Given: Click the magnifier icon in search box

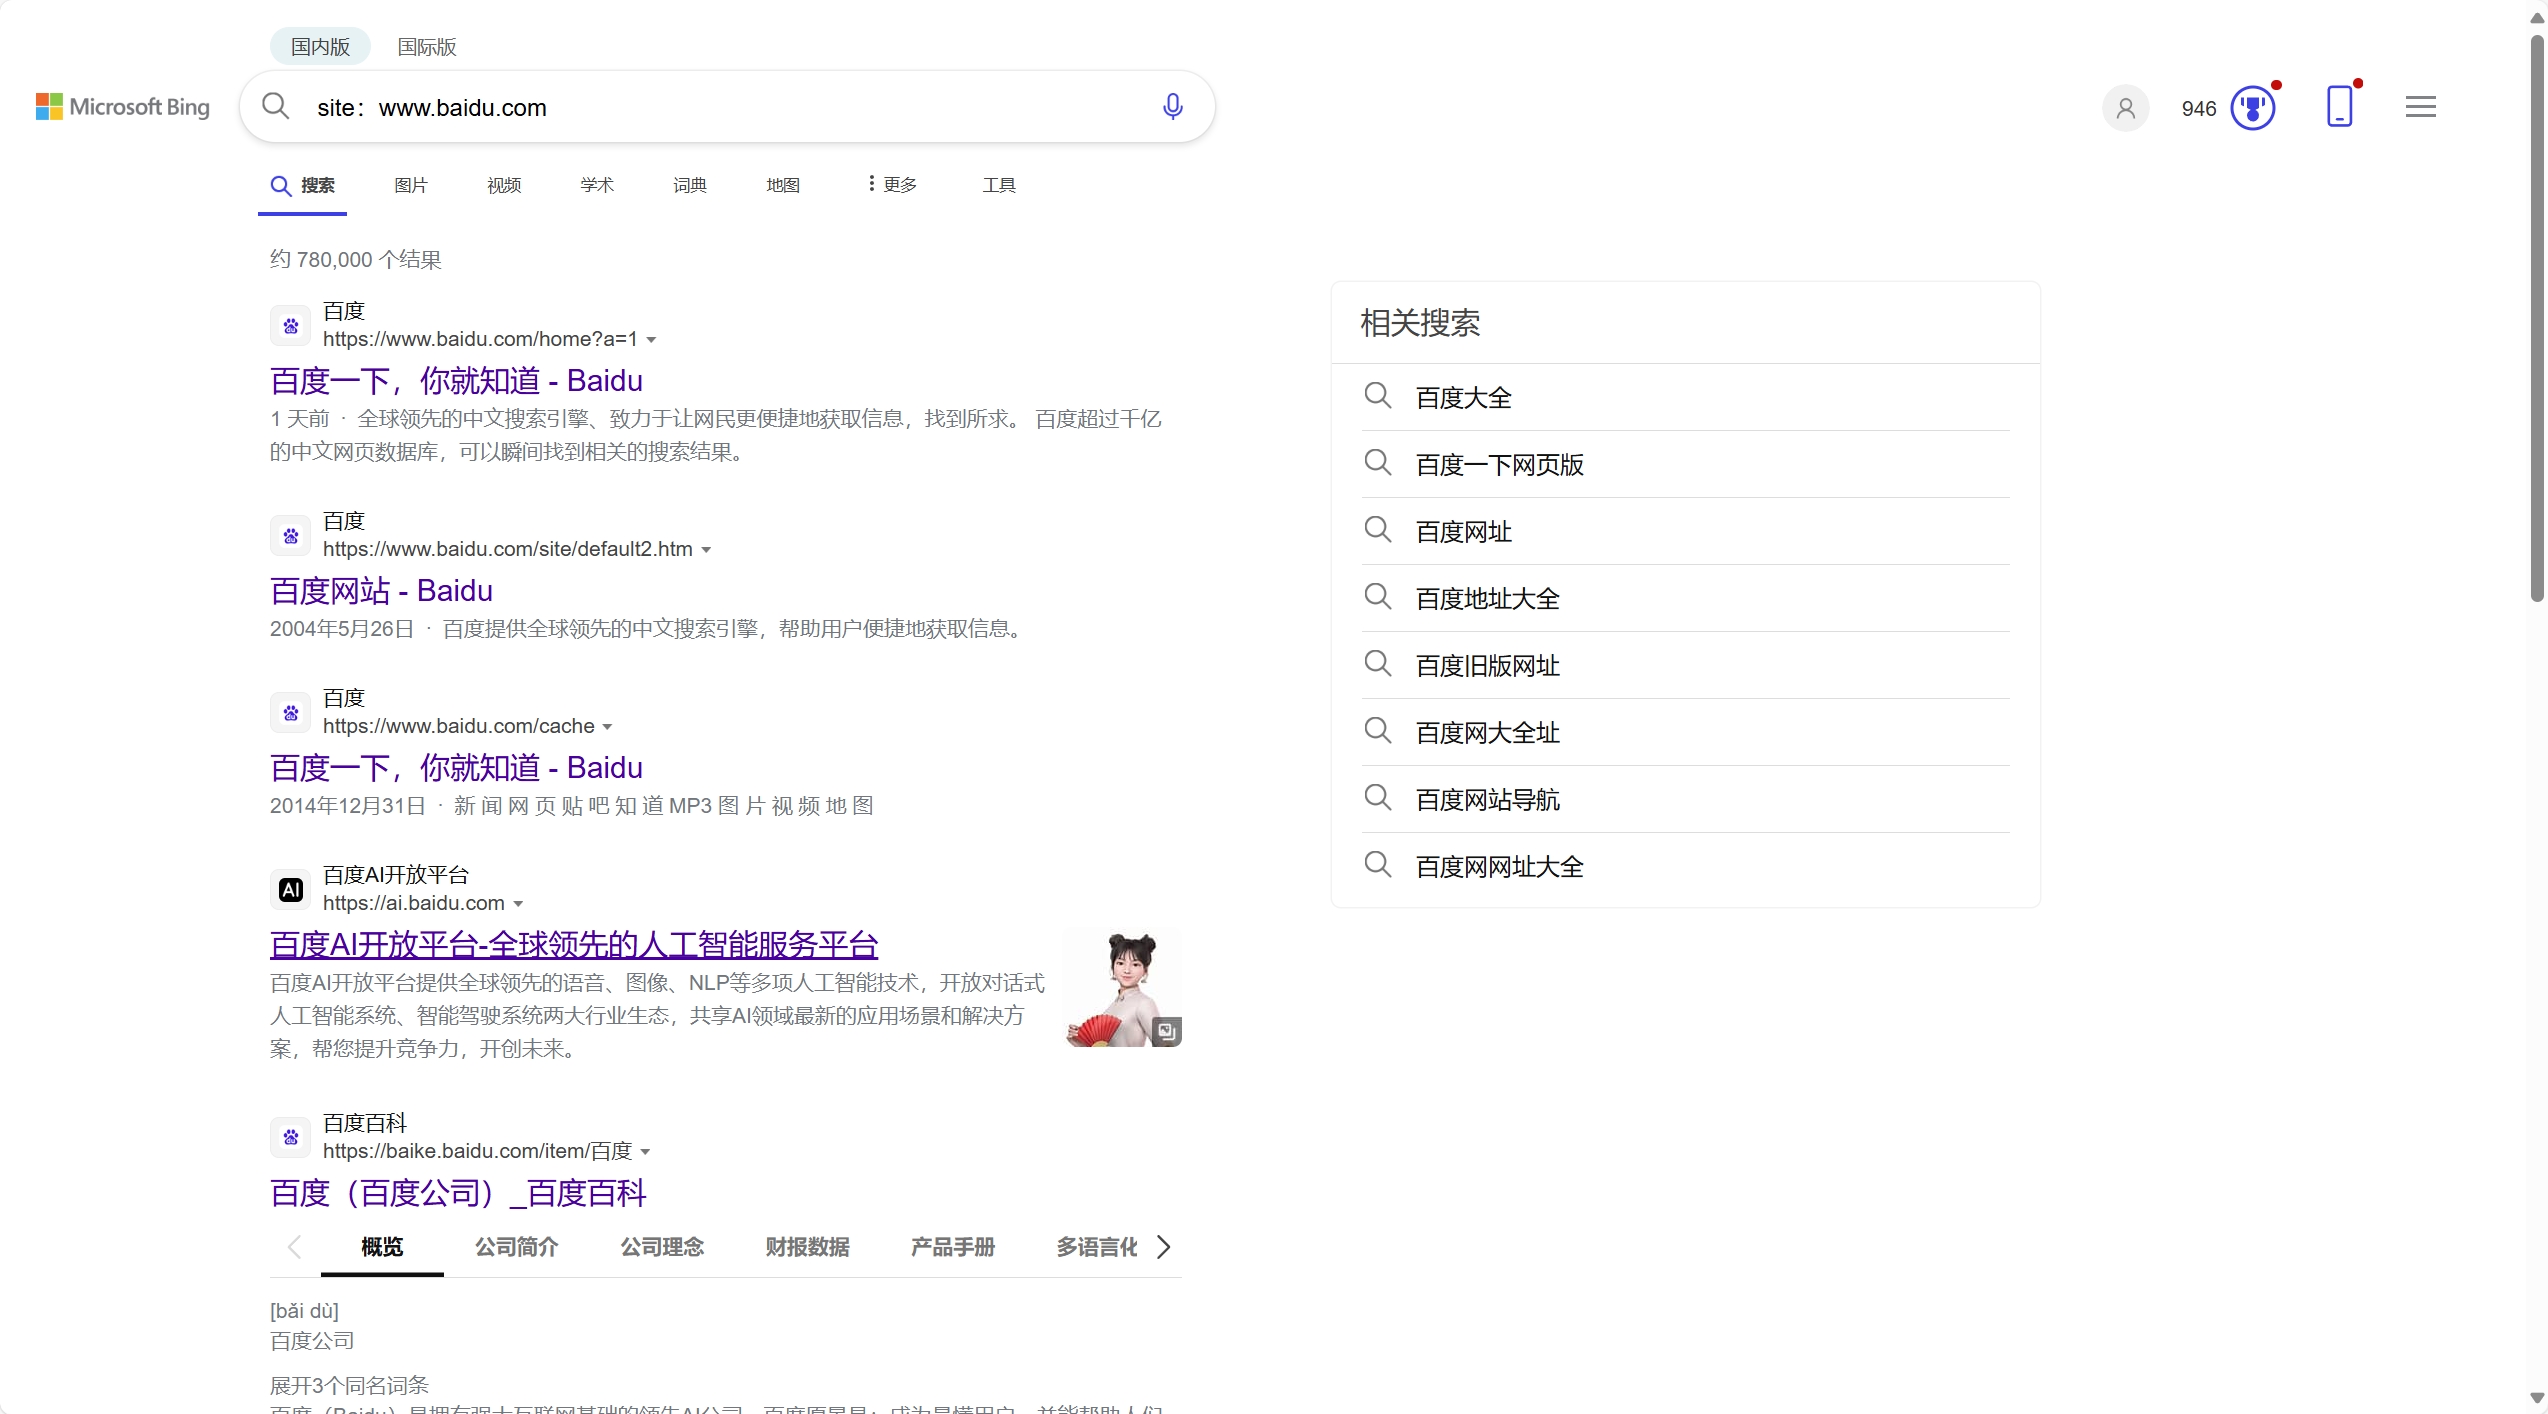Looking at the screenshot, I should coord(276,106).
